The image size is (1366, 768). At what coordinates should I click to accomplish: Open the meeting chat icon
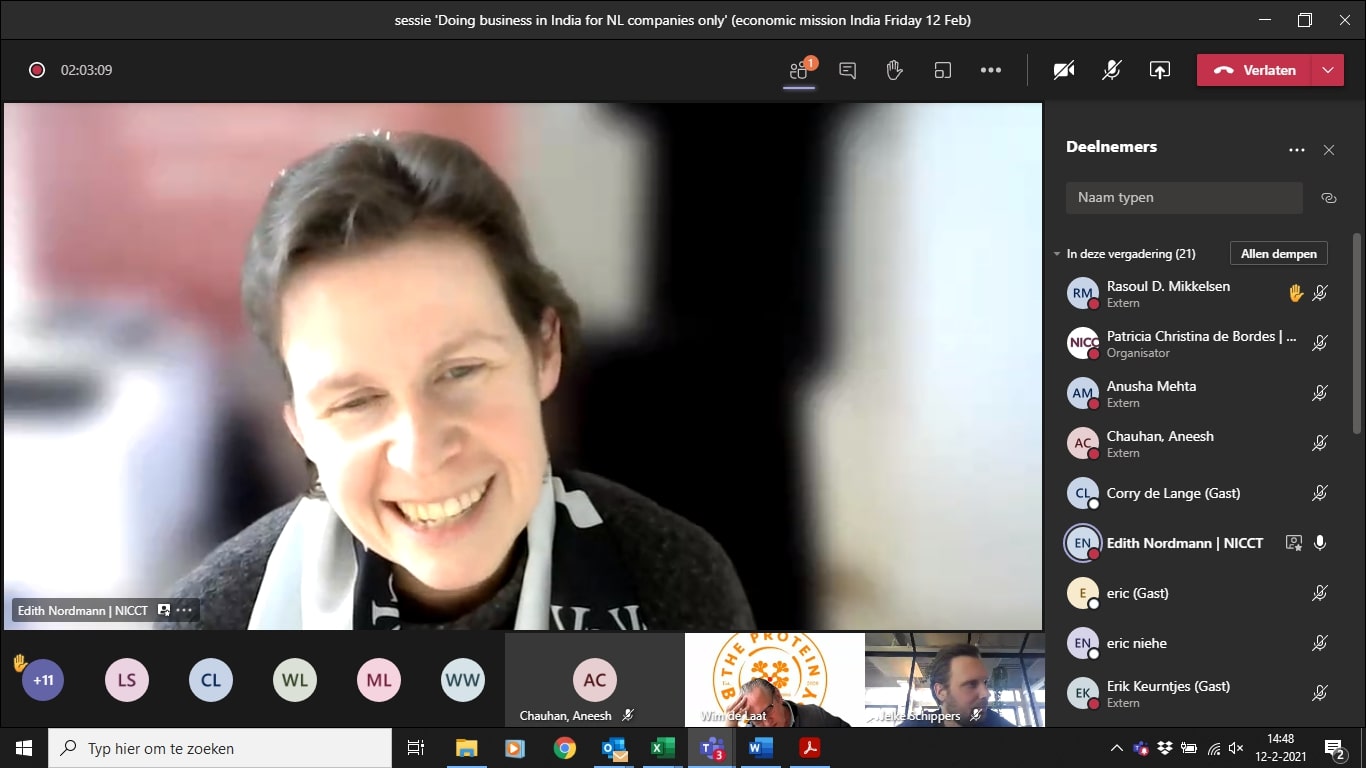coord(847,70)
